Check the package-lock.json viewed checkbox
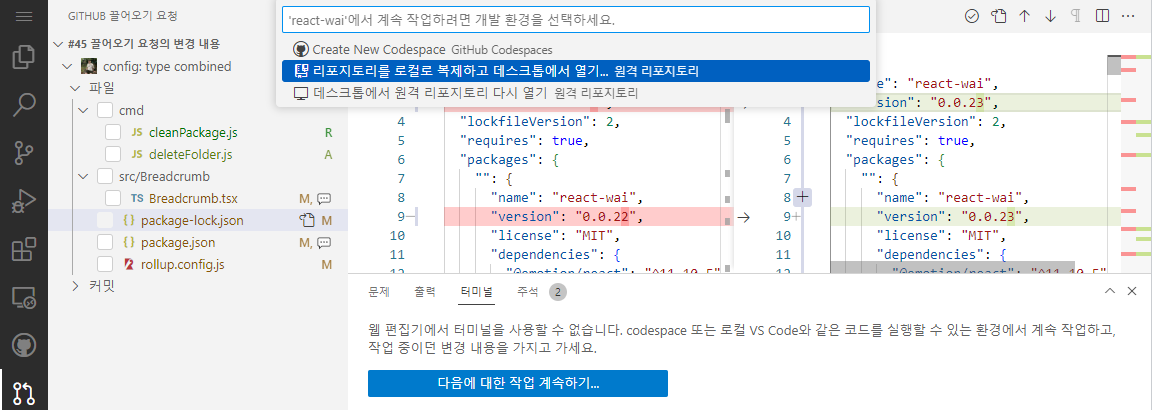1152x410 pixels. tap(105, 220)
